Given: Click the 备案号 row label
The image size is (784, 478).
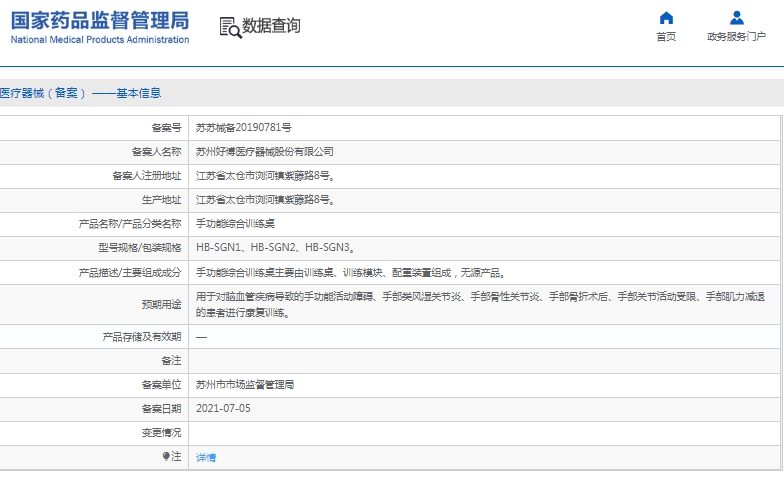Looking at the screenshot, I should pyautogui.click(x=166, y=128).
